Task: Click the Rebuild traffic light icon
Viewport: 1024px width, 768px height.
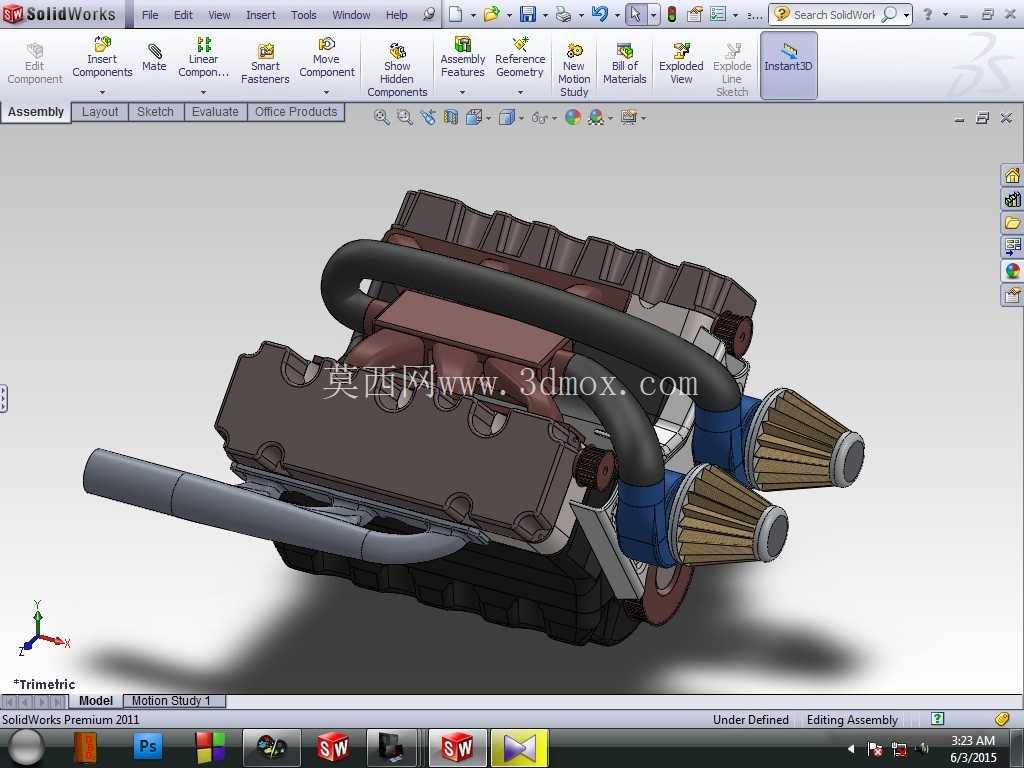Action: tap(671, 14)
